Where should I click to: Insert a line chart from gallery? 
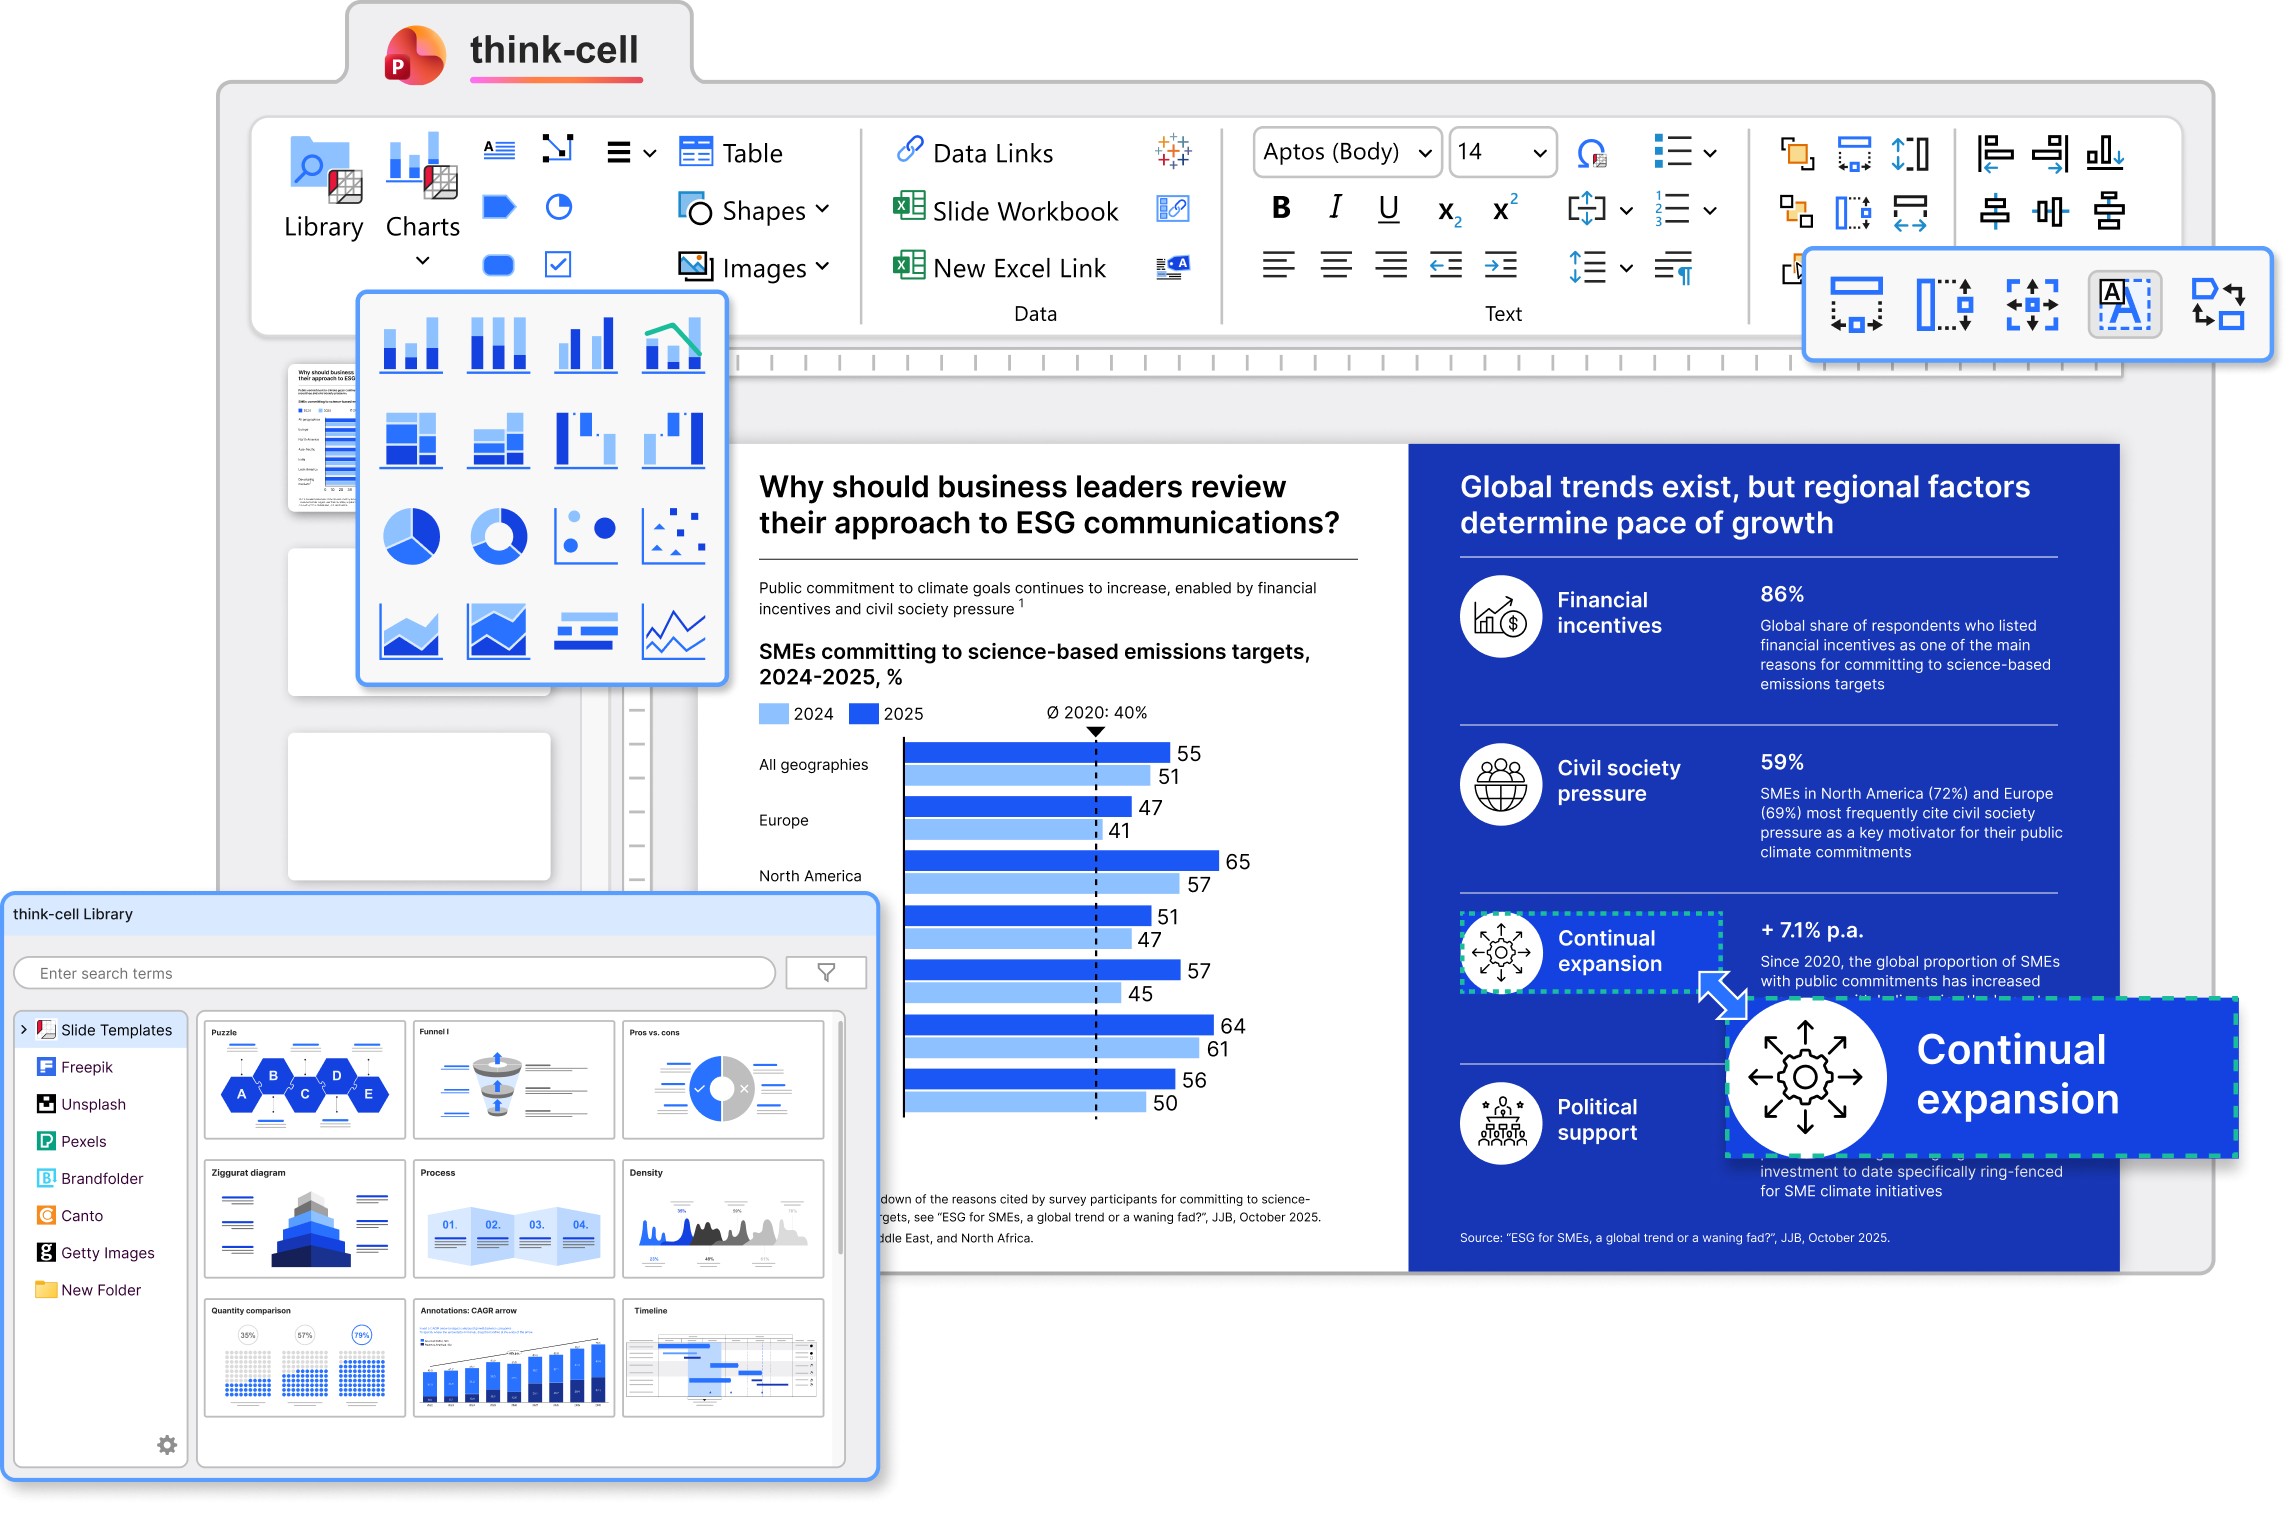673,632
